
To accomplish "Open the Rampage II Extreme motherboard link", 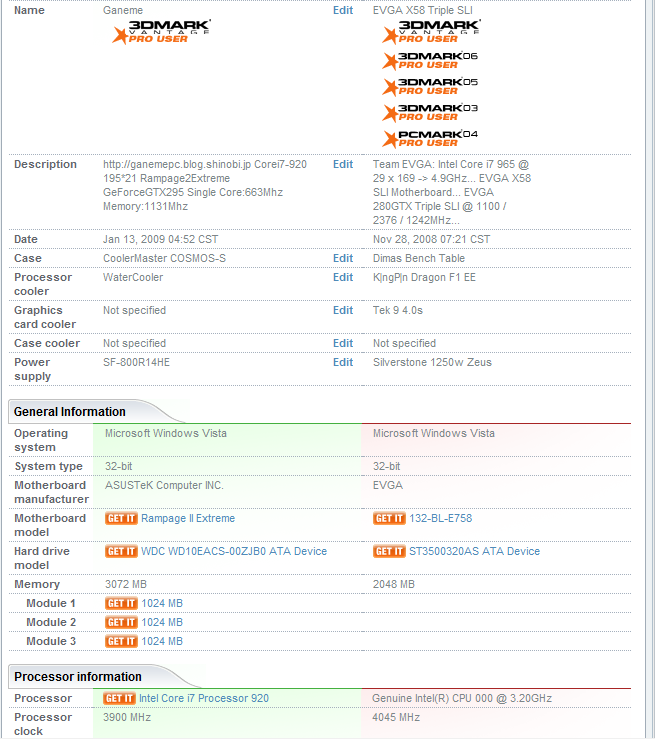I will coord(188,518).
